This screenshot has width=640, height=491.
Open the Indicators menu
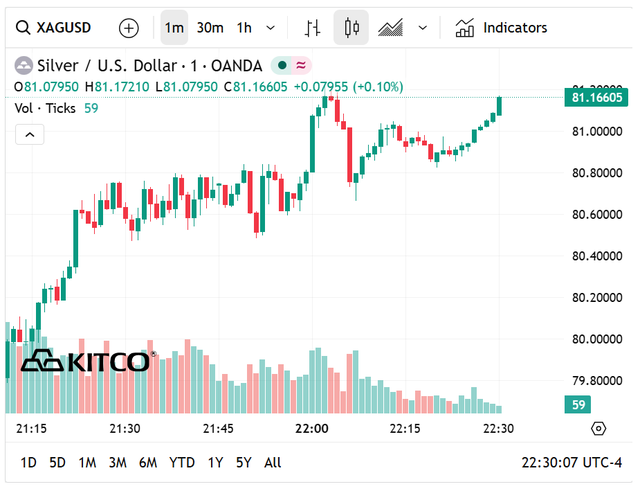[x=501, y=28]
